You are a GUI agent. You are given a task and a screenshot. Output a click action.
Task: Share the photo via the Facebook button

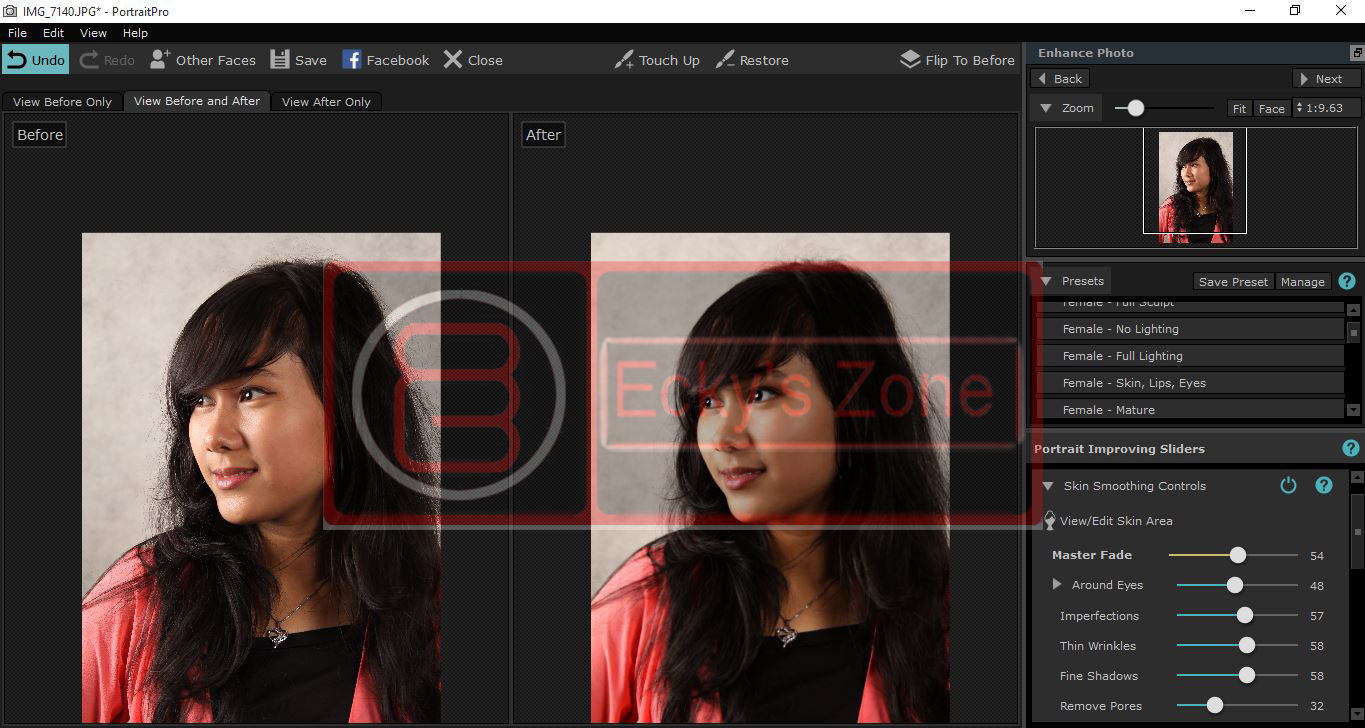tap(385, 60)
